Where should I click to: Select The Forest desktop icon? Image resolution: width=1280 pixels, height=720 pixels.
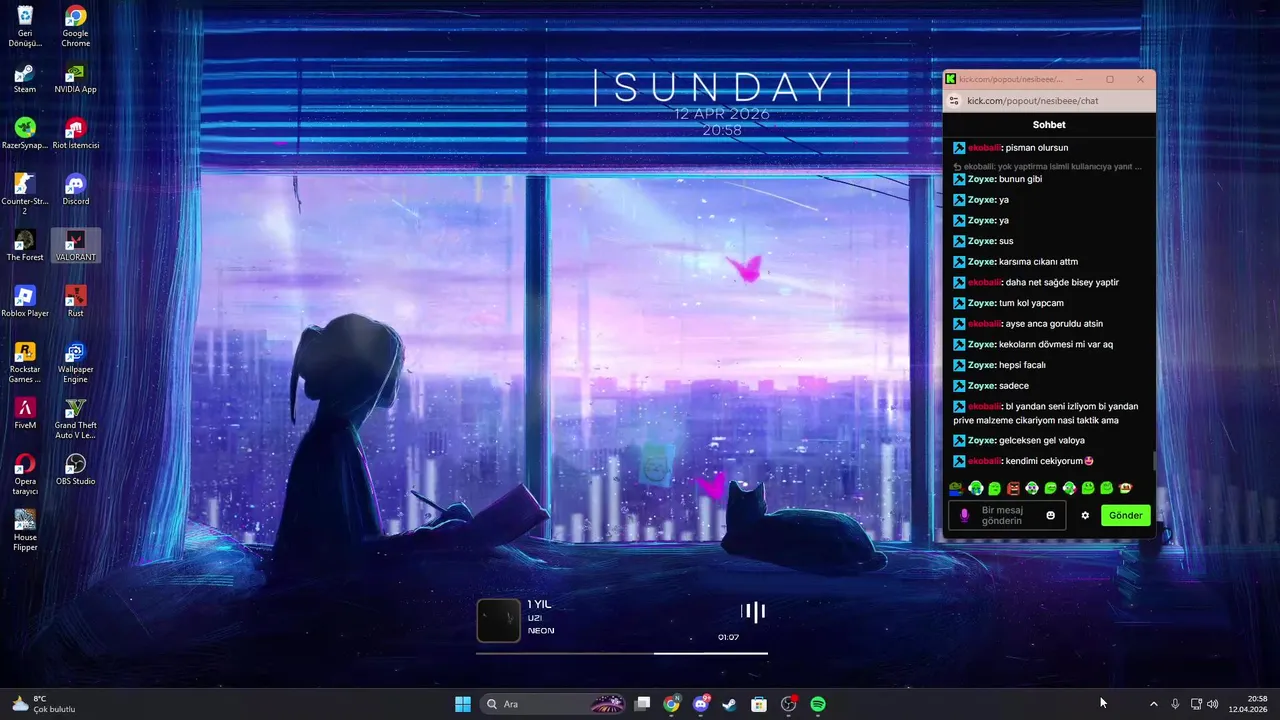25,246
